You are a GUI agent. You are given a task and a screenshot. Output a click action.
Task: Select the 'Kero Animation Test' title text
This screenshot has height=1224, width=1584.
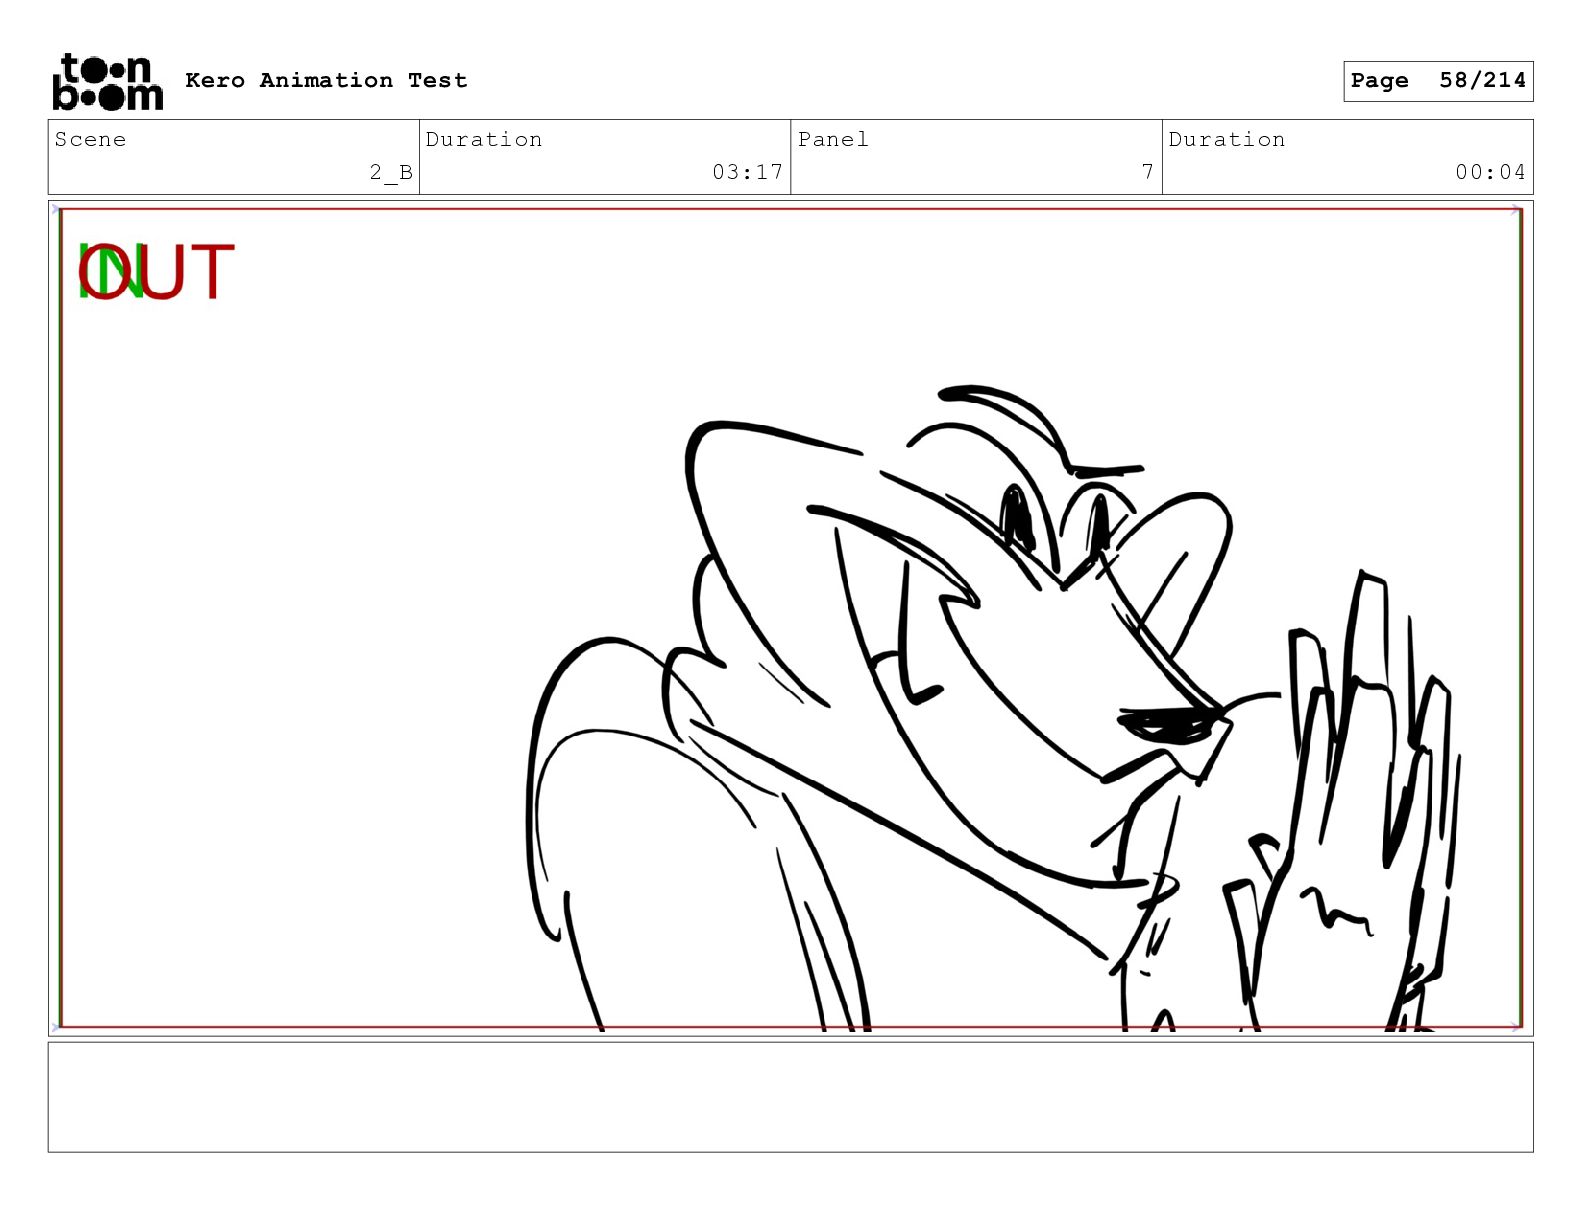tap(326, 80)
